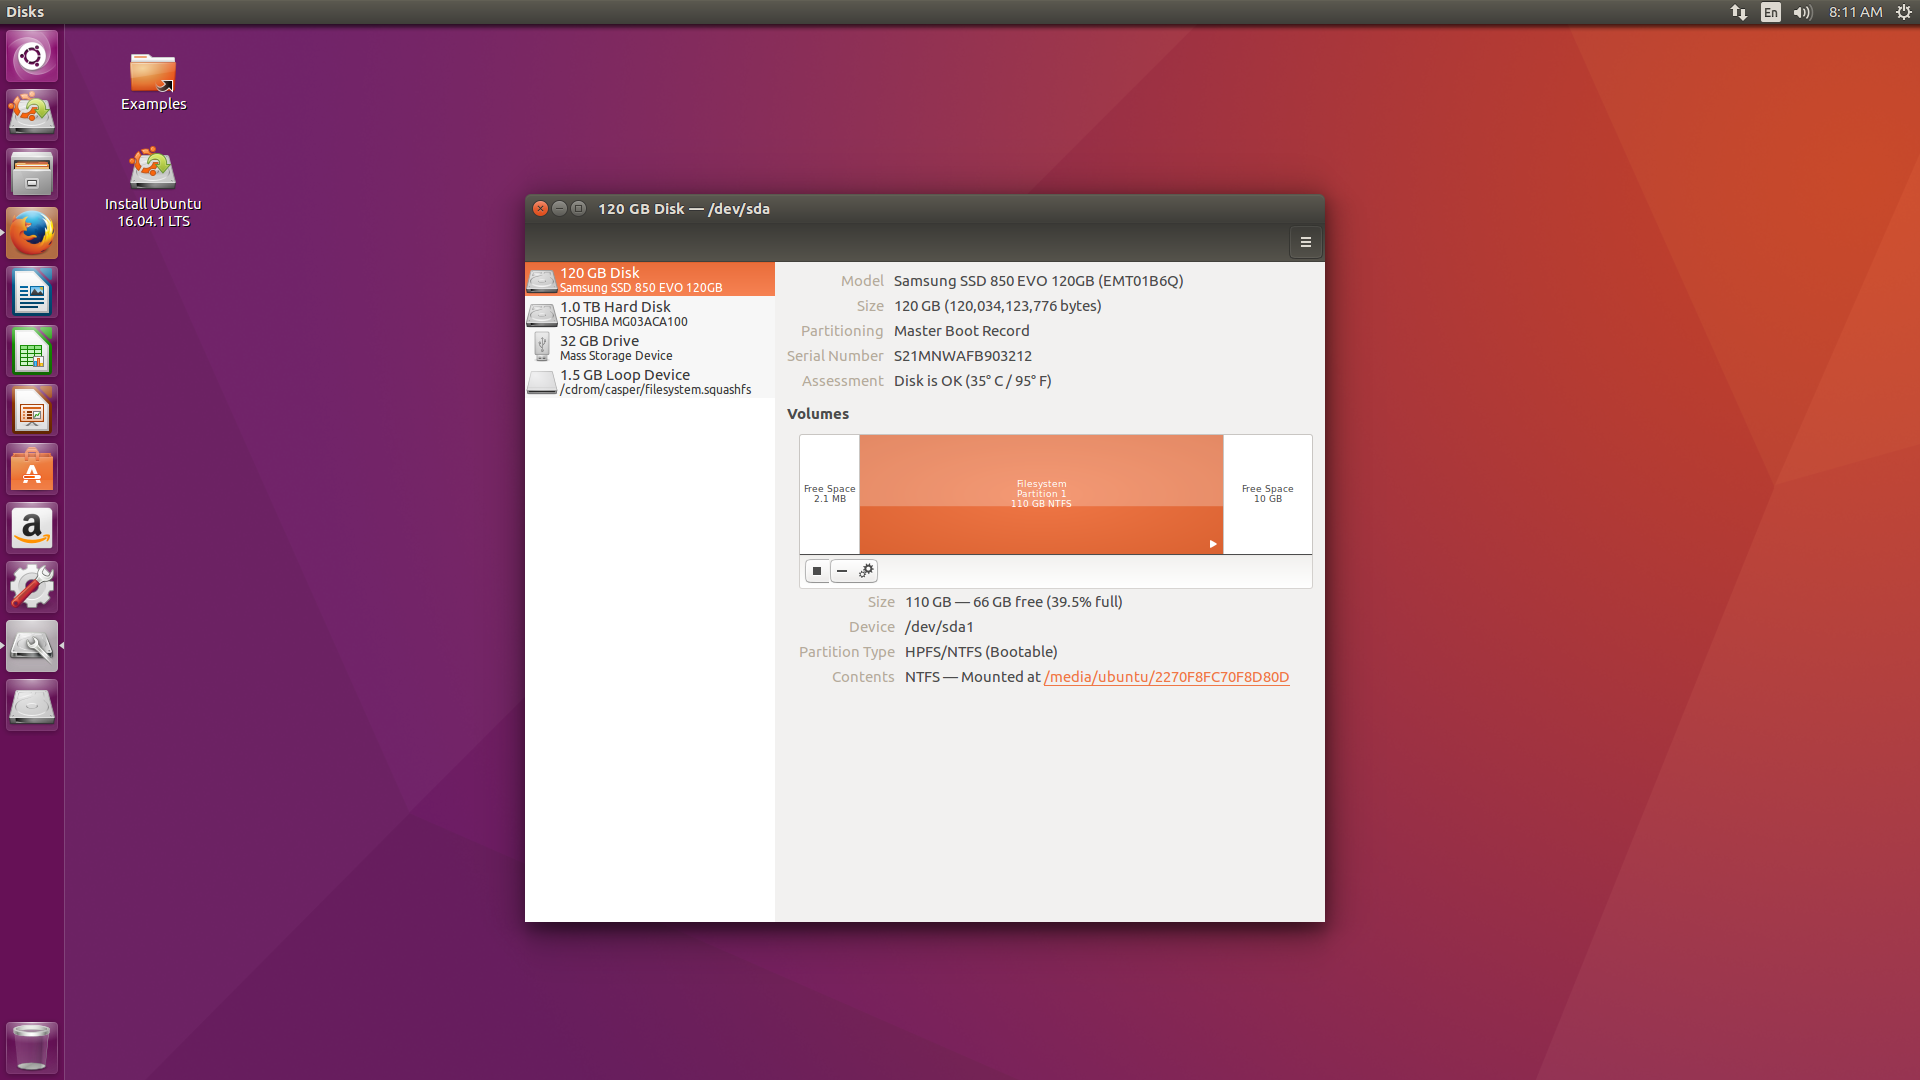Open Ubuntu Software center
The height and width of the screenshot is (1080, 1920).
(x=32, y=469)
